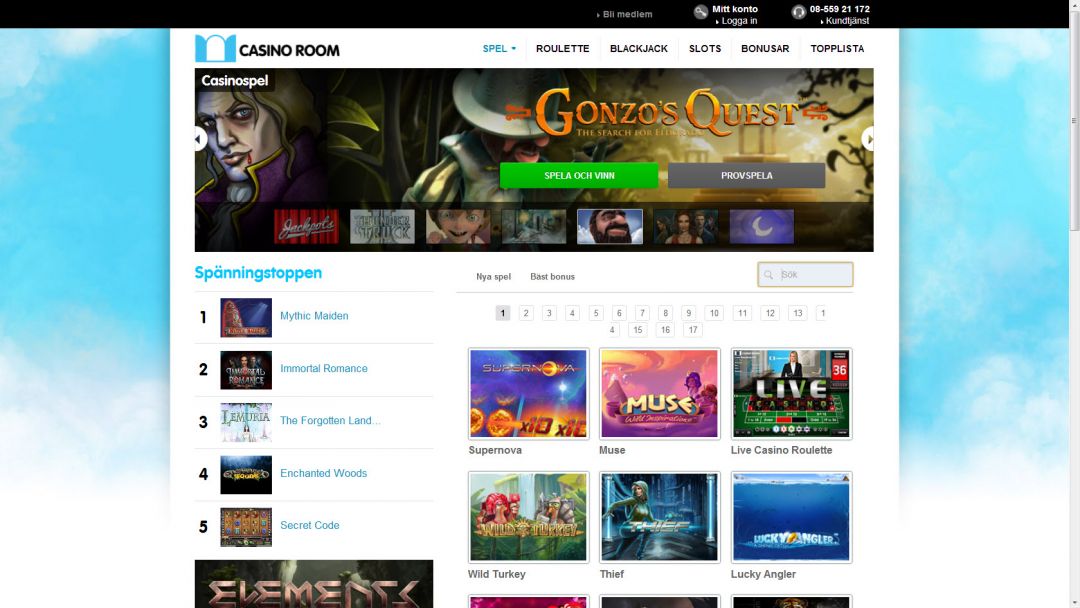Open the Mythic Maiden link
The image size is (1080, 608).
click(314, 316)
